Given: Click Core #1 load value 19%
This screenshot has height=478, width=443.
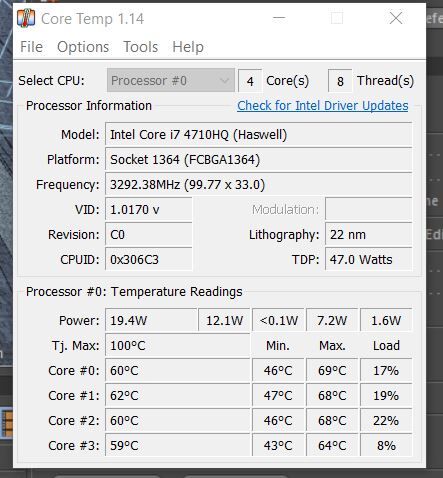Looking at the screenshot, I should tap(386, 395).
